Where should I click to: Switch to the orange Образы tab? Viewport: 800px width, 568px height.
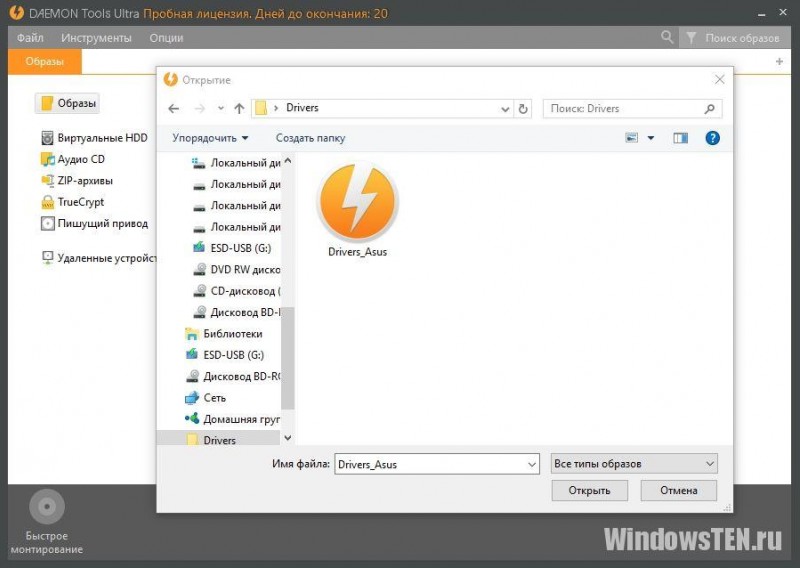pyautogui.click(x=44, y=61)
